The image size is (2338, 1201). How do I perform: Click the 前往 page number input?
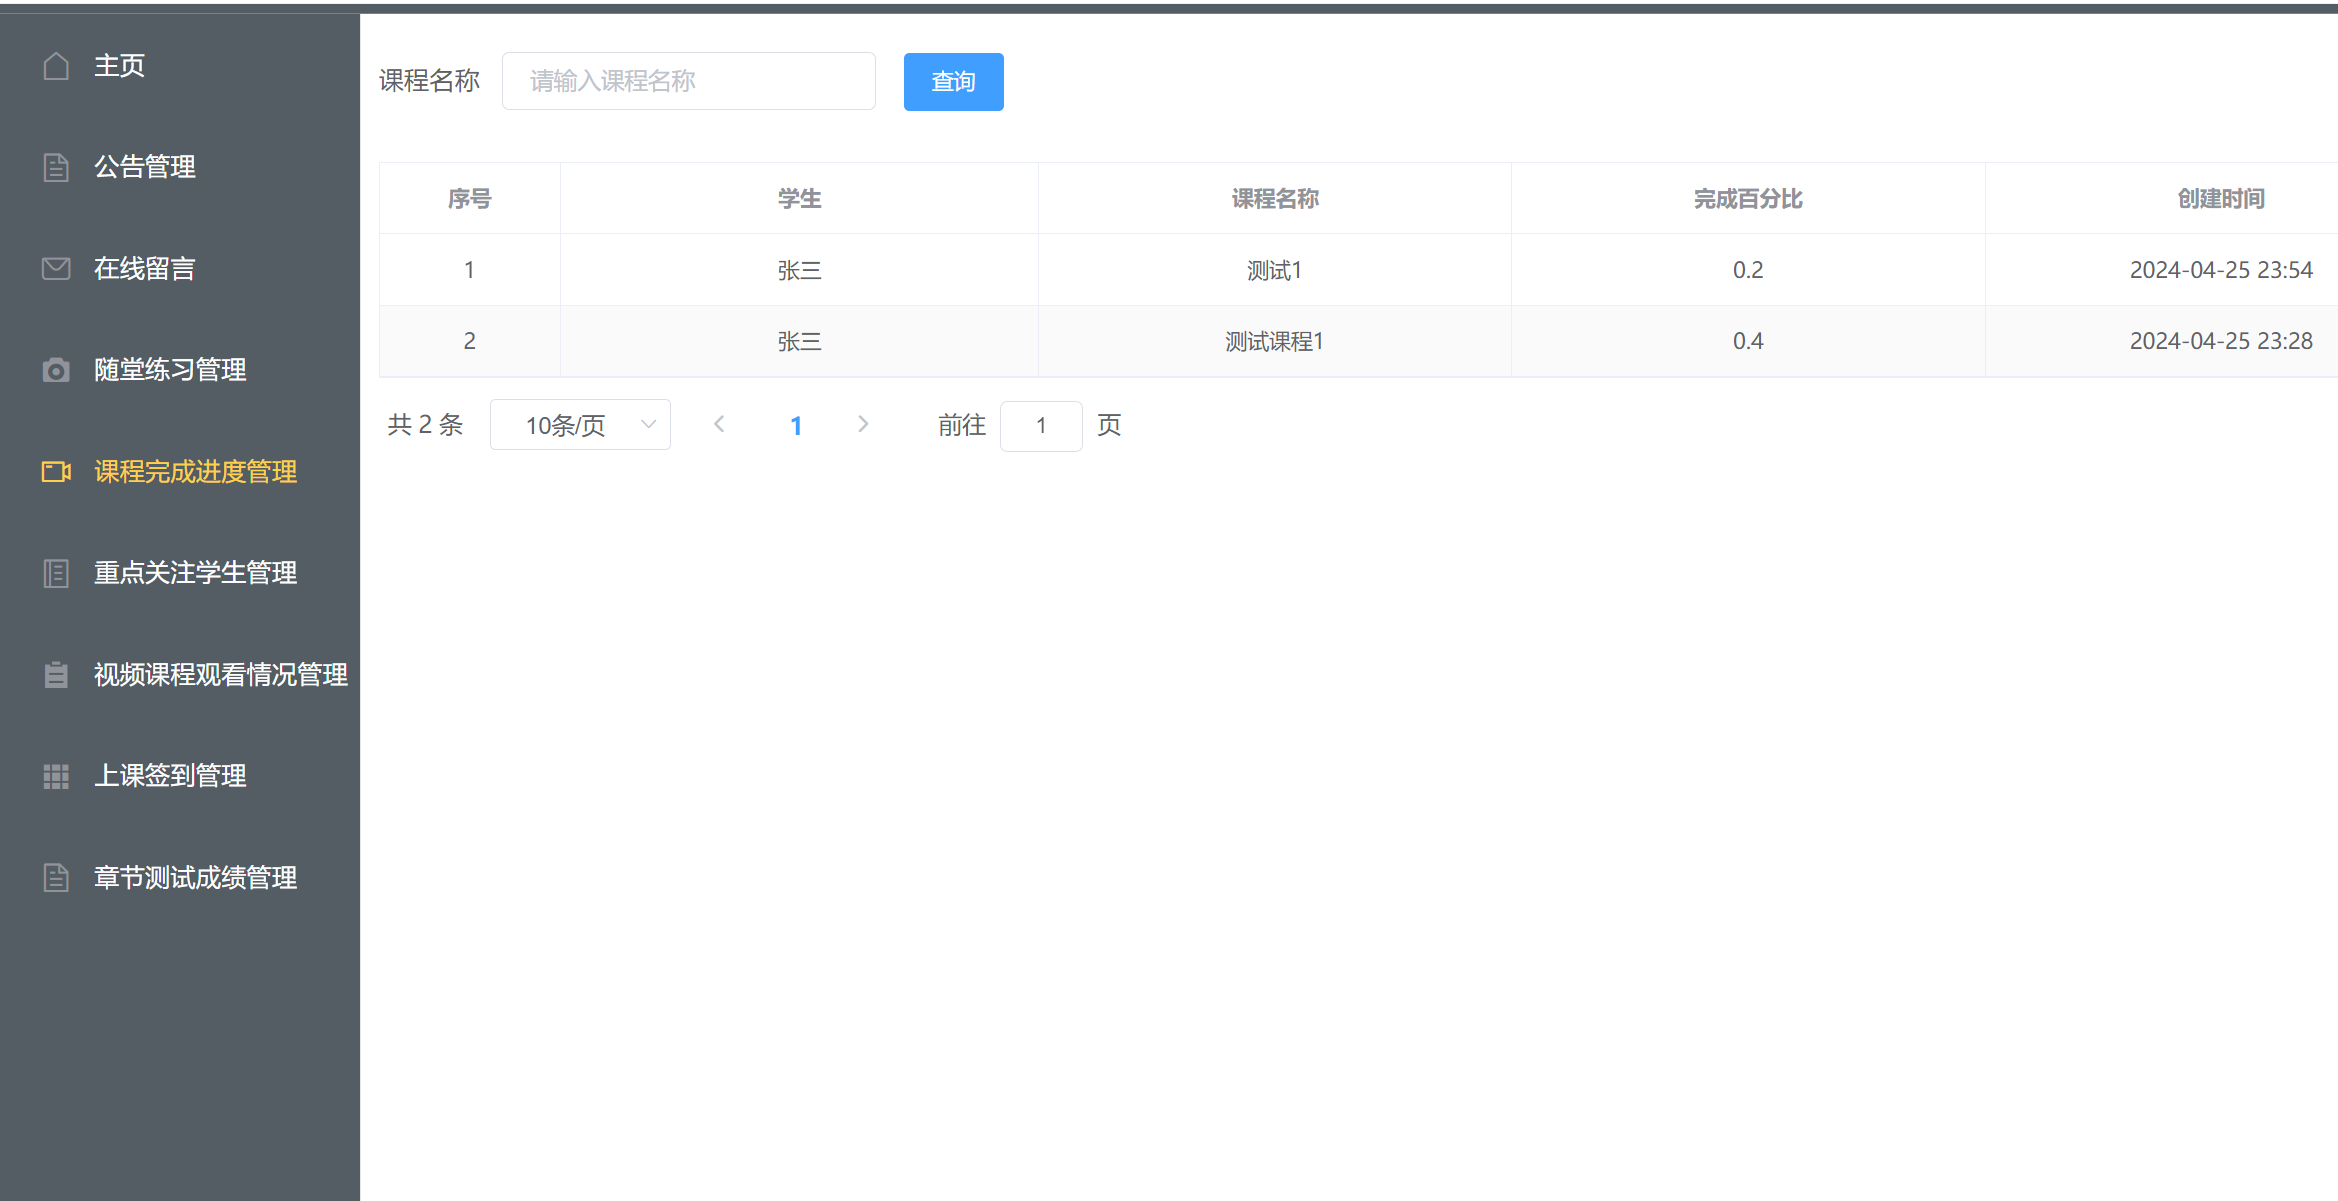1041,425
